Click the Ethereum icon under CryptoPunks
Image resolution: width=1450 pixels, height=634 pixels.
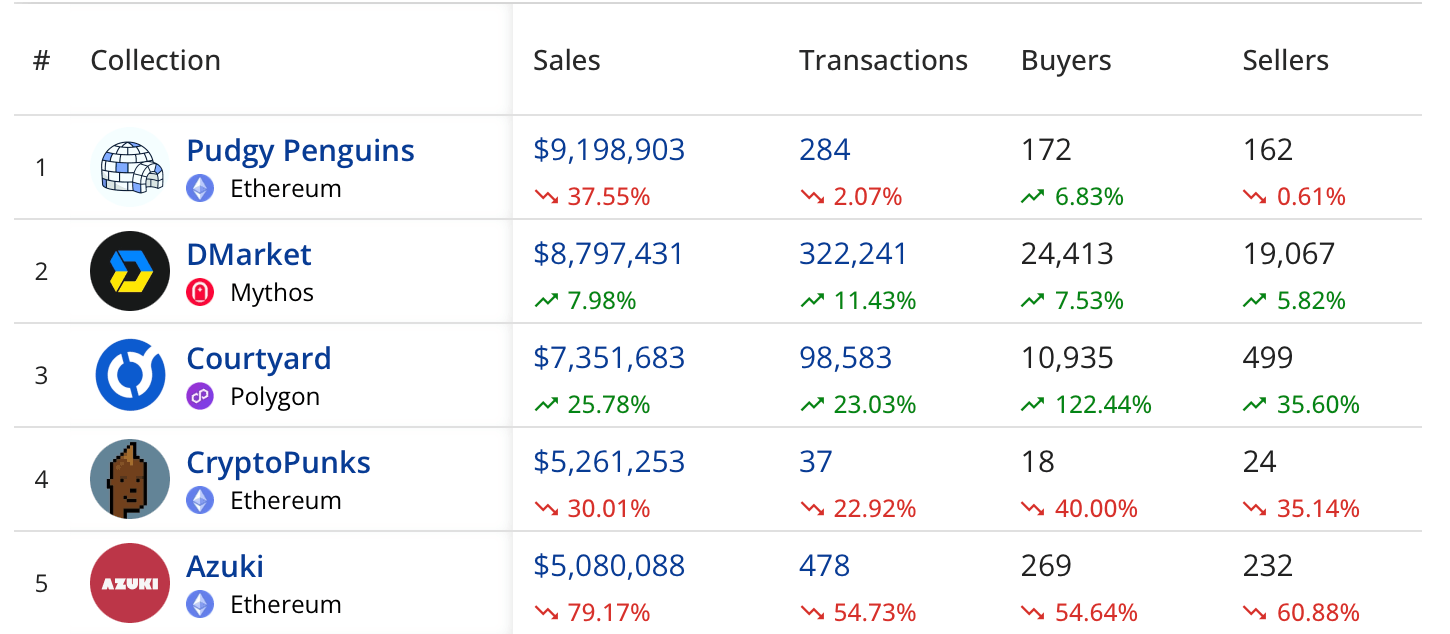pos(200,501)
